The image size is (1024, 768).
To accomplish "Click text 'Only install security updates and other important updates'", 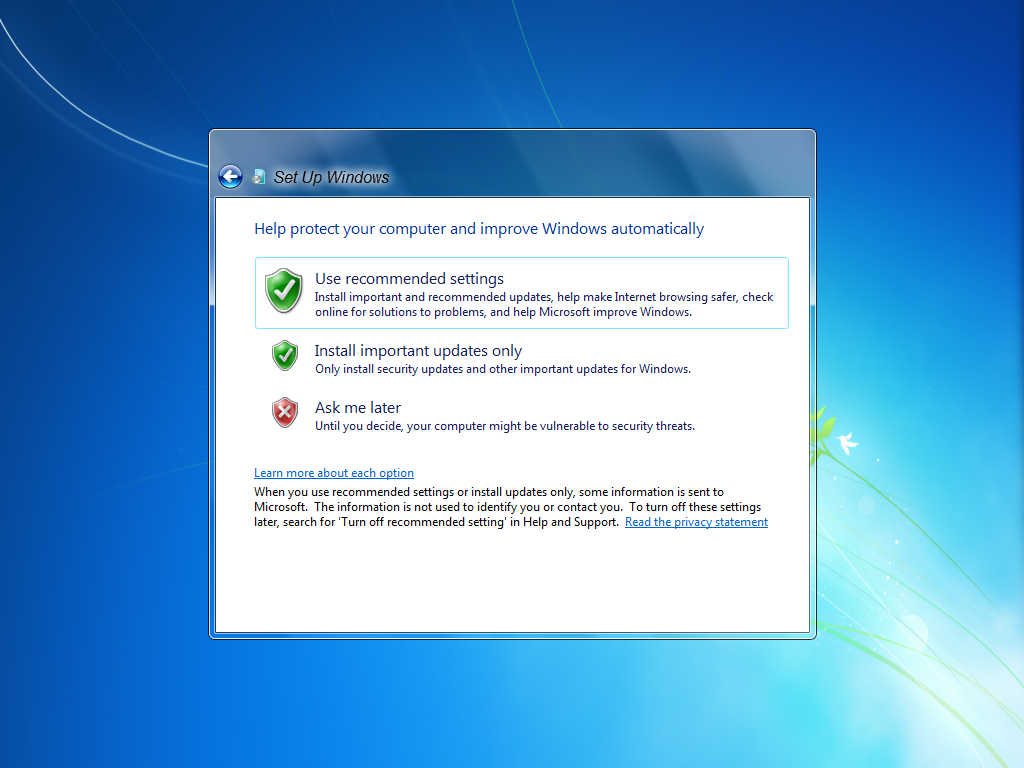I will coord(503,369).
